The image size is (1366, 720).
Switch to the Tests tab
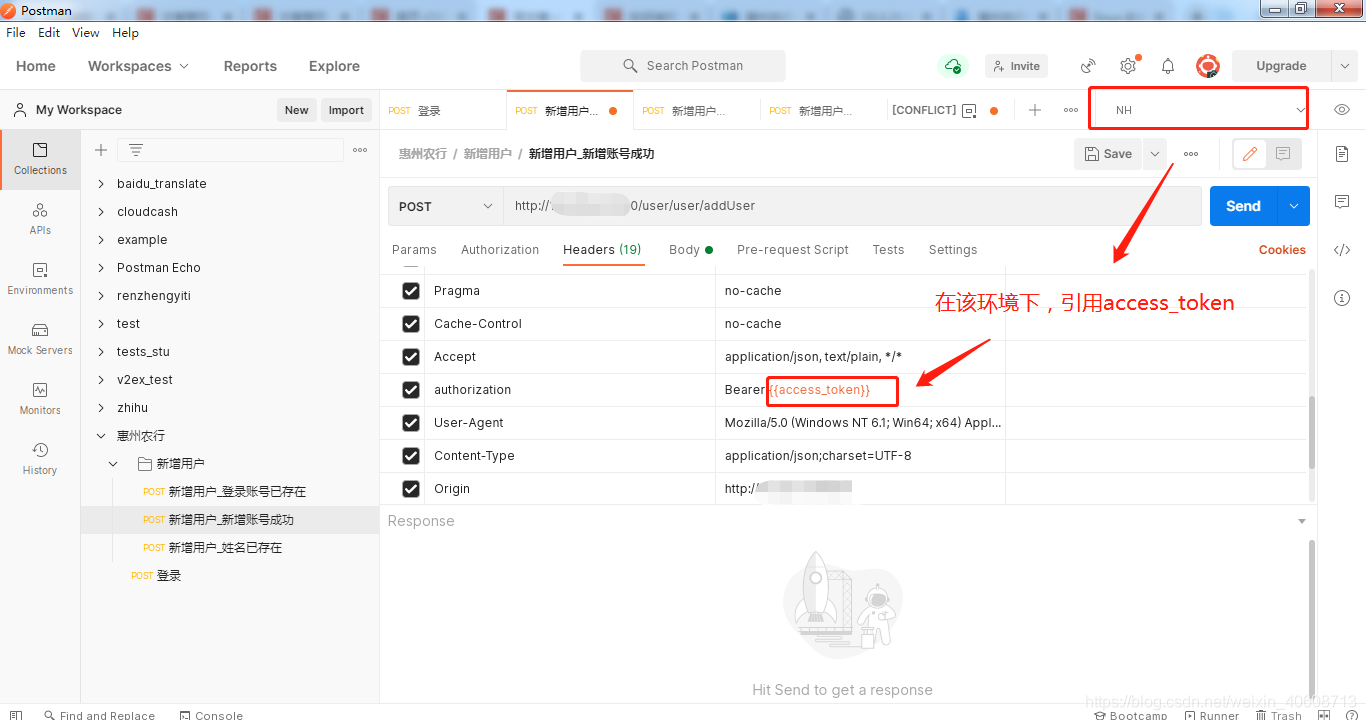click(888, 250)
